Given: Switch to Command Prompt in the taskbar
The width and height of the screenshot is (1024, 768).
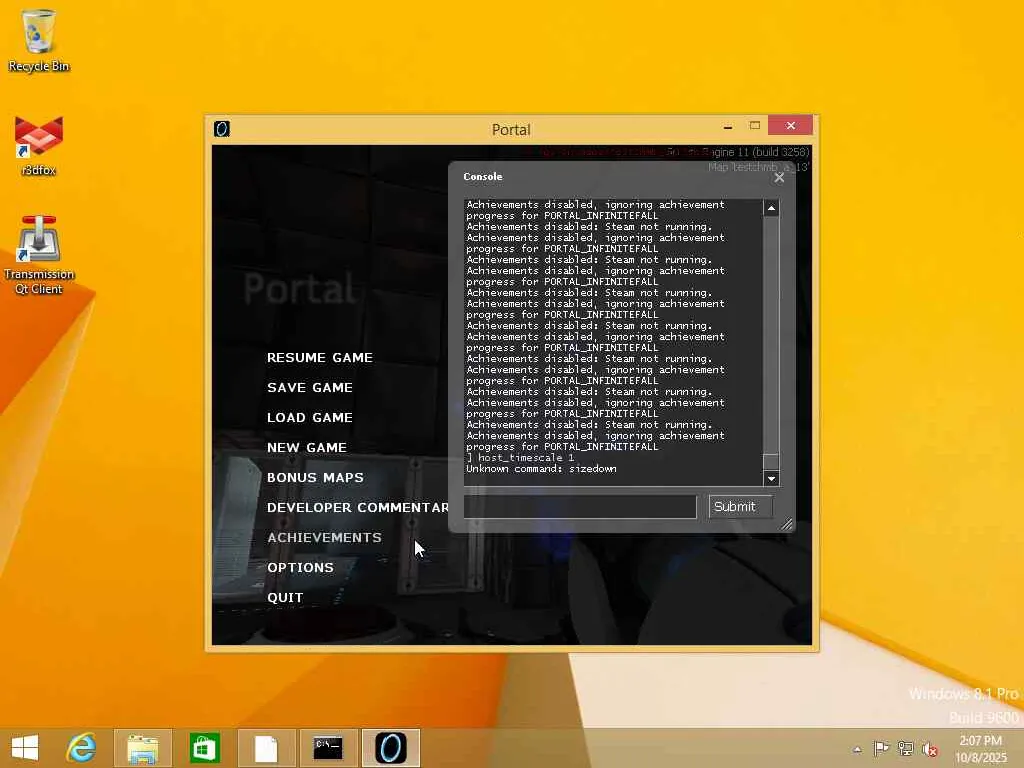Looking at the screenshot, I should tap(328, 748).
